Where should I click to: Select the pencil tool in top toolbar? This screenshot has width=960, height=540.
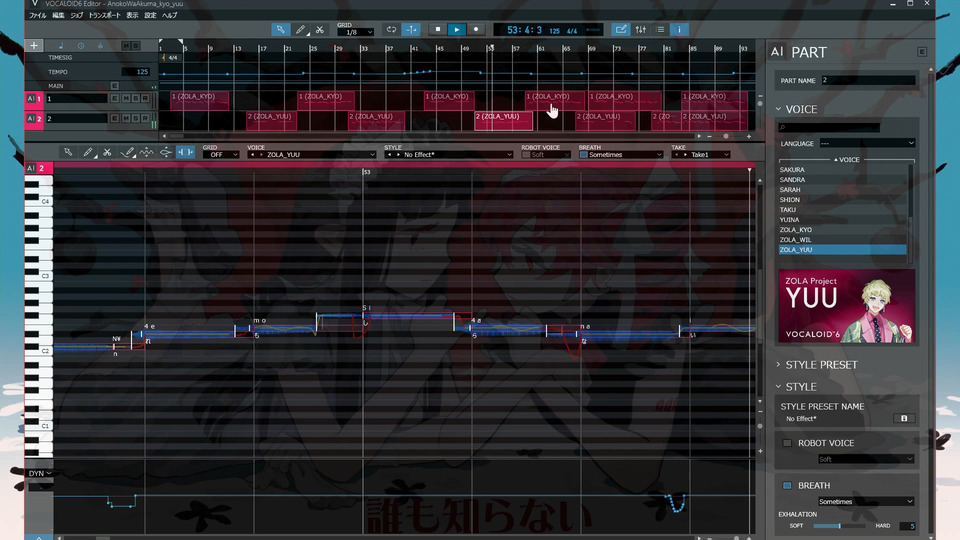coord(300,29)
